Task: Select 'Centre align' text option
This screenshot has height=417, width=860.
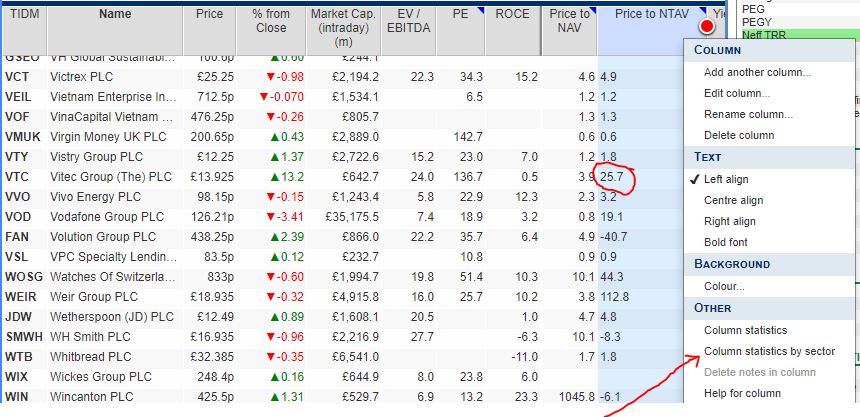Action: [x=733, y=200]
